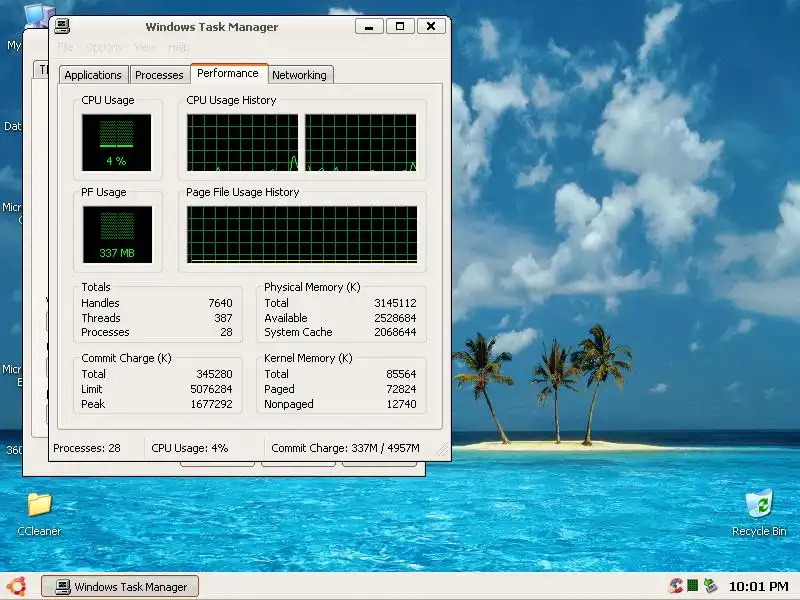The height and width of the screenshot is (600, 800).
Task: Click the Physical Memory (K) group label
Action: [312, 287]
